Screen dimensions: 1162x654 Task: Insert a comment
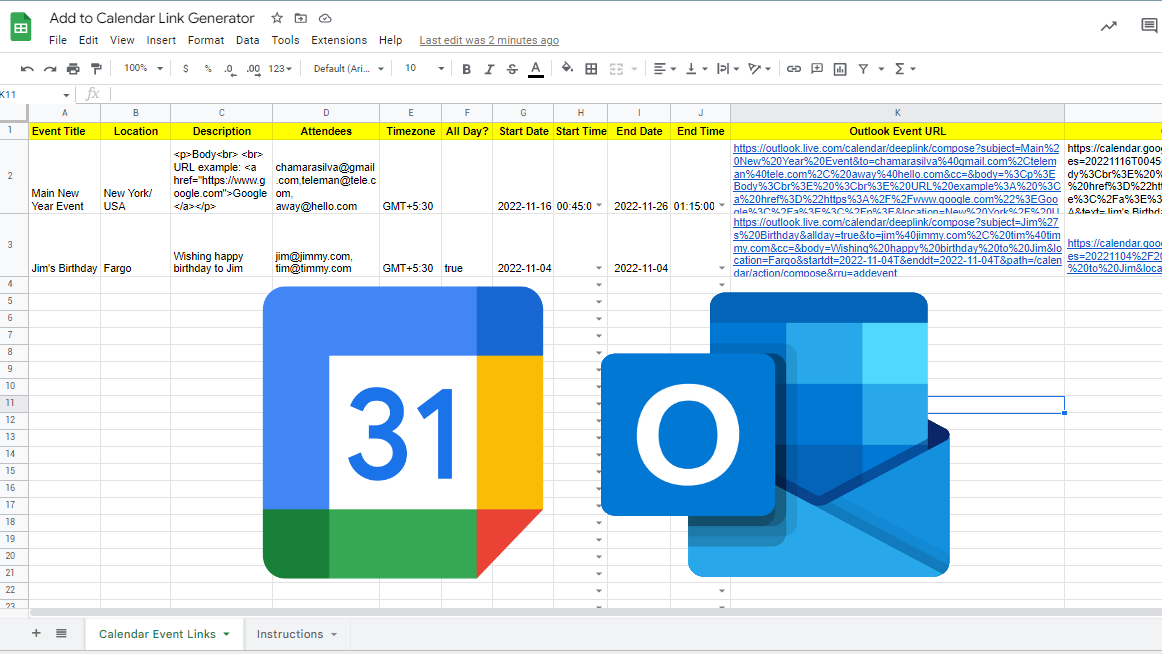tap(817, 69)
